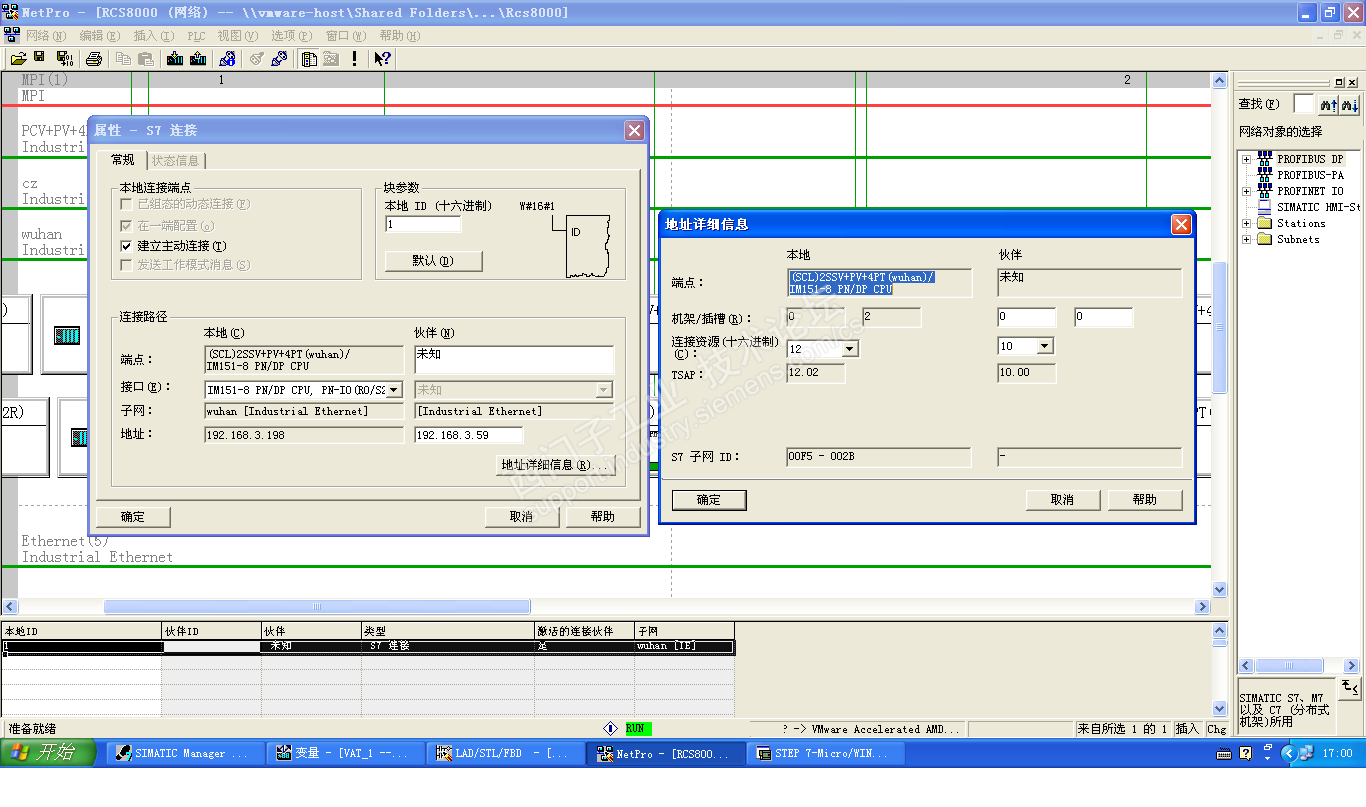Toggle the 已组态的动态连接 checkbox

click(127, 204)
